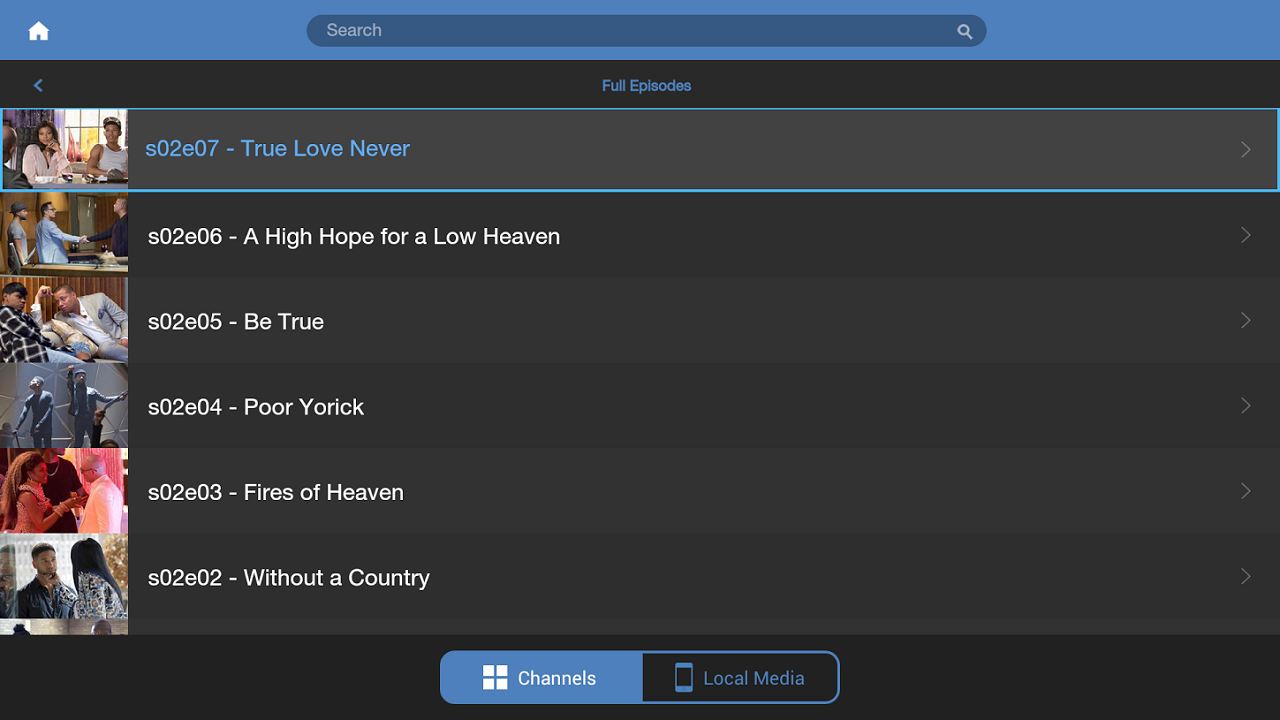Switch to the Local Media tab
The width and height of the screenshot is (1280, 720).
click(740, 678)
